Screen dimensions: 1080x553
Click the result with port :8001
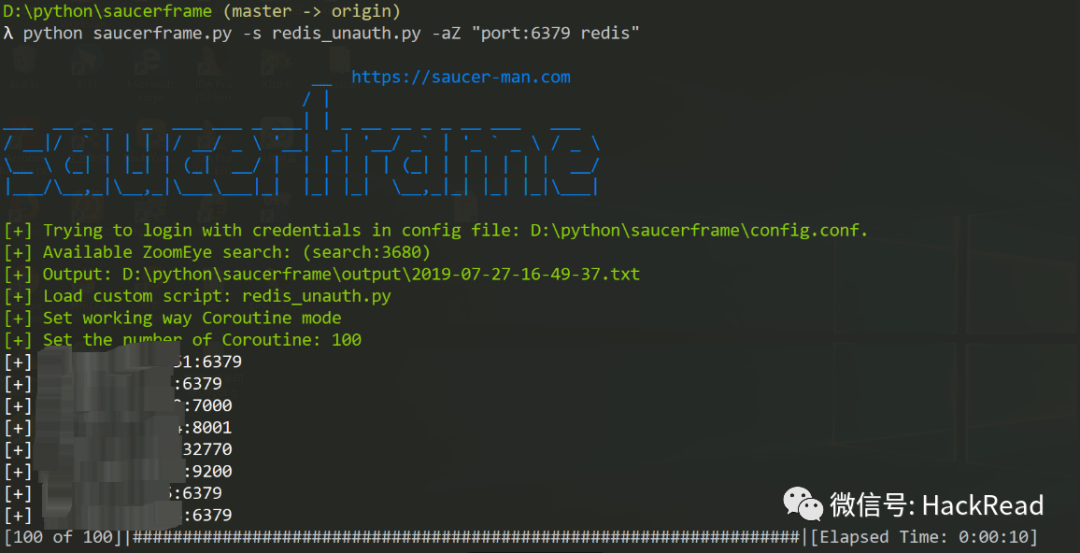coord(118,428)
